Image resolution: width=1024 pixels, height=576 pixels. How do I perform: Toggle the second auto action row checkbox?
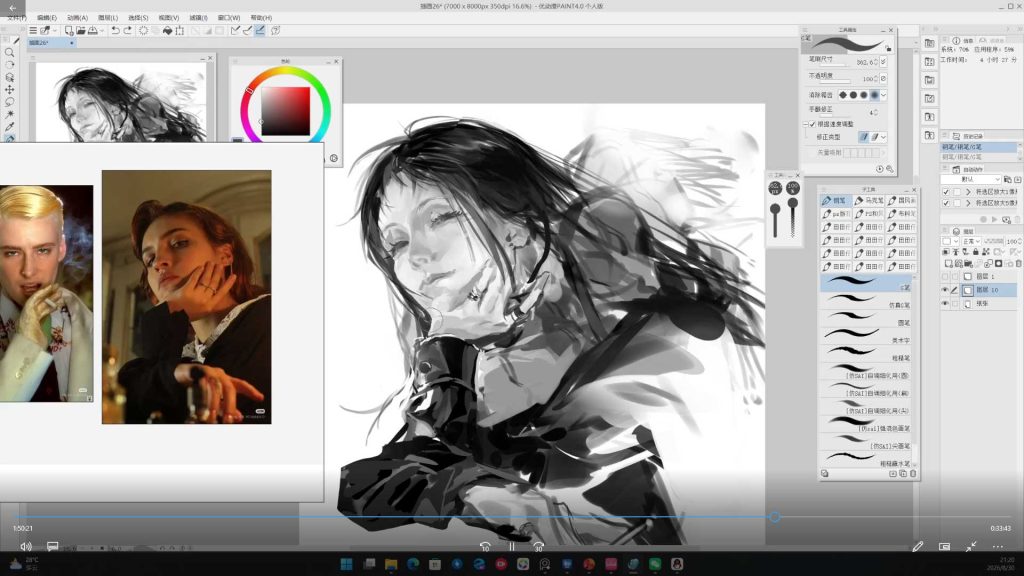946,203
